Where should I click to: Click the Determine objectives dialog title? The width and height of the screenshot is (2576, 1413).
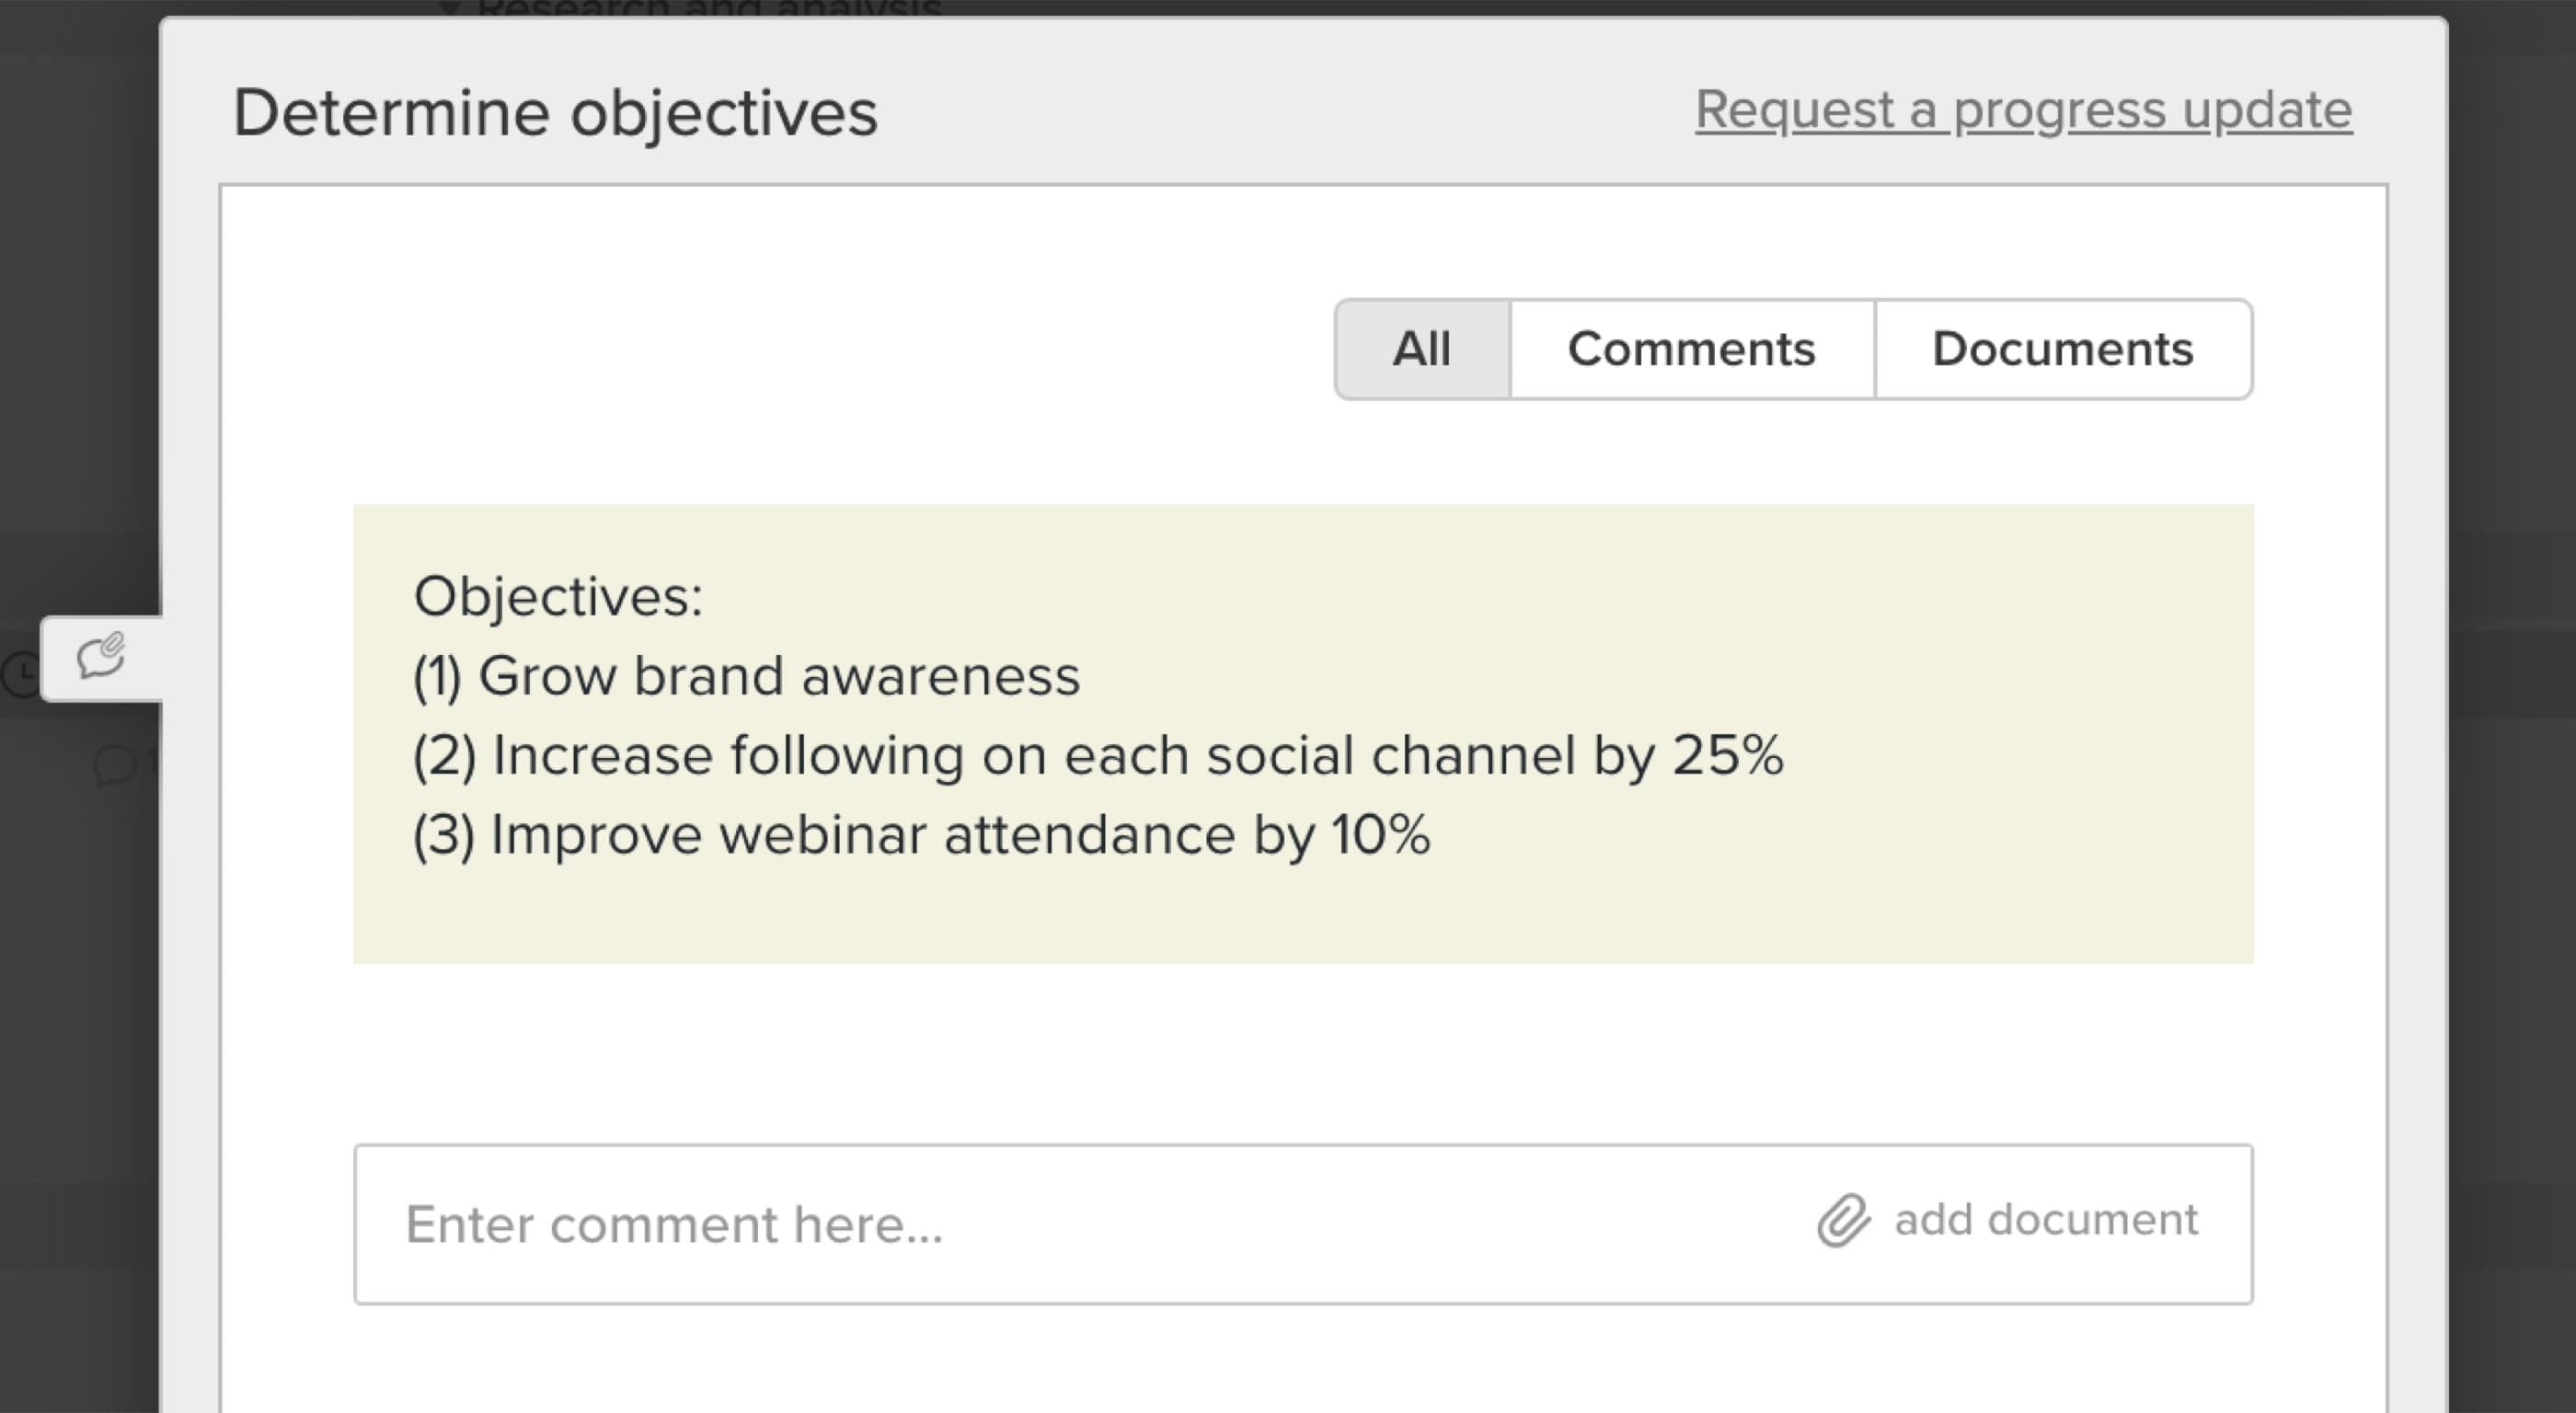pos(555,112)
